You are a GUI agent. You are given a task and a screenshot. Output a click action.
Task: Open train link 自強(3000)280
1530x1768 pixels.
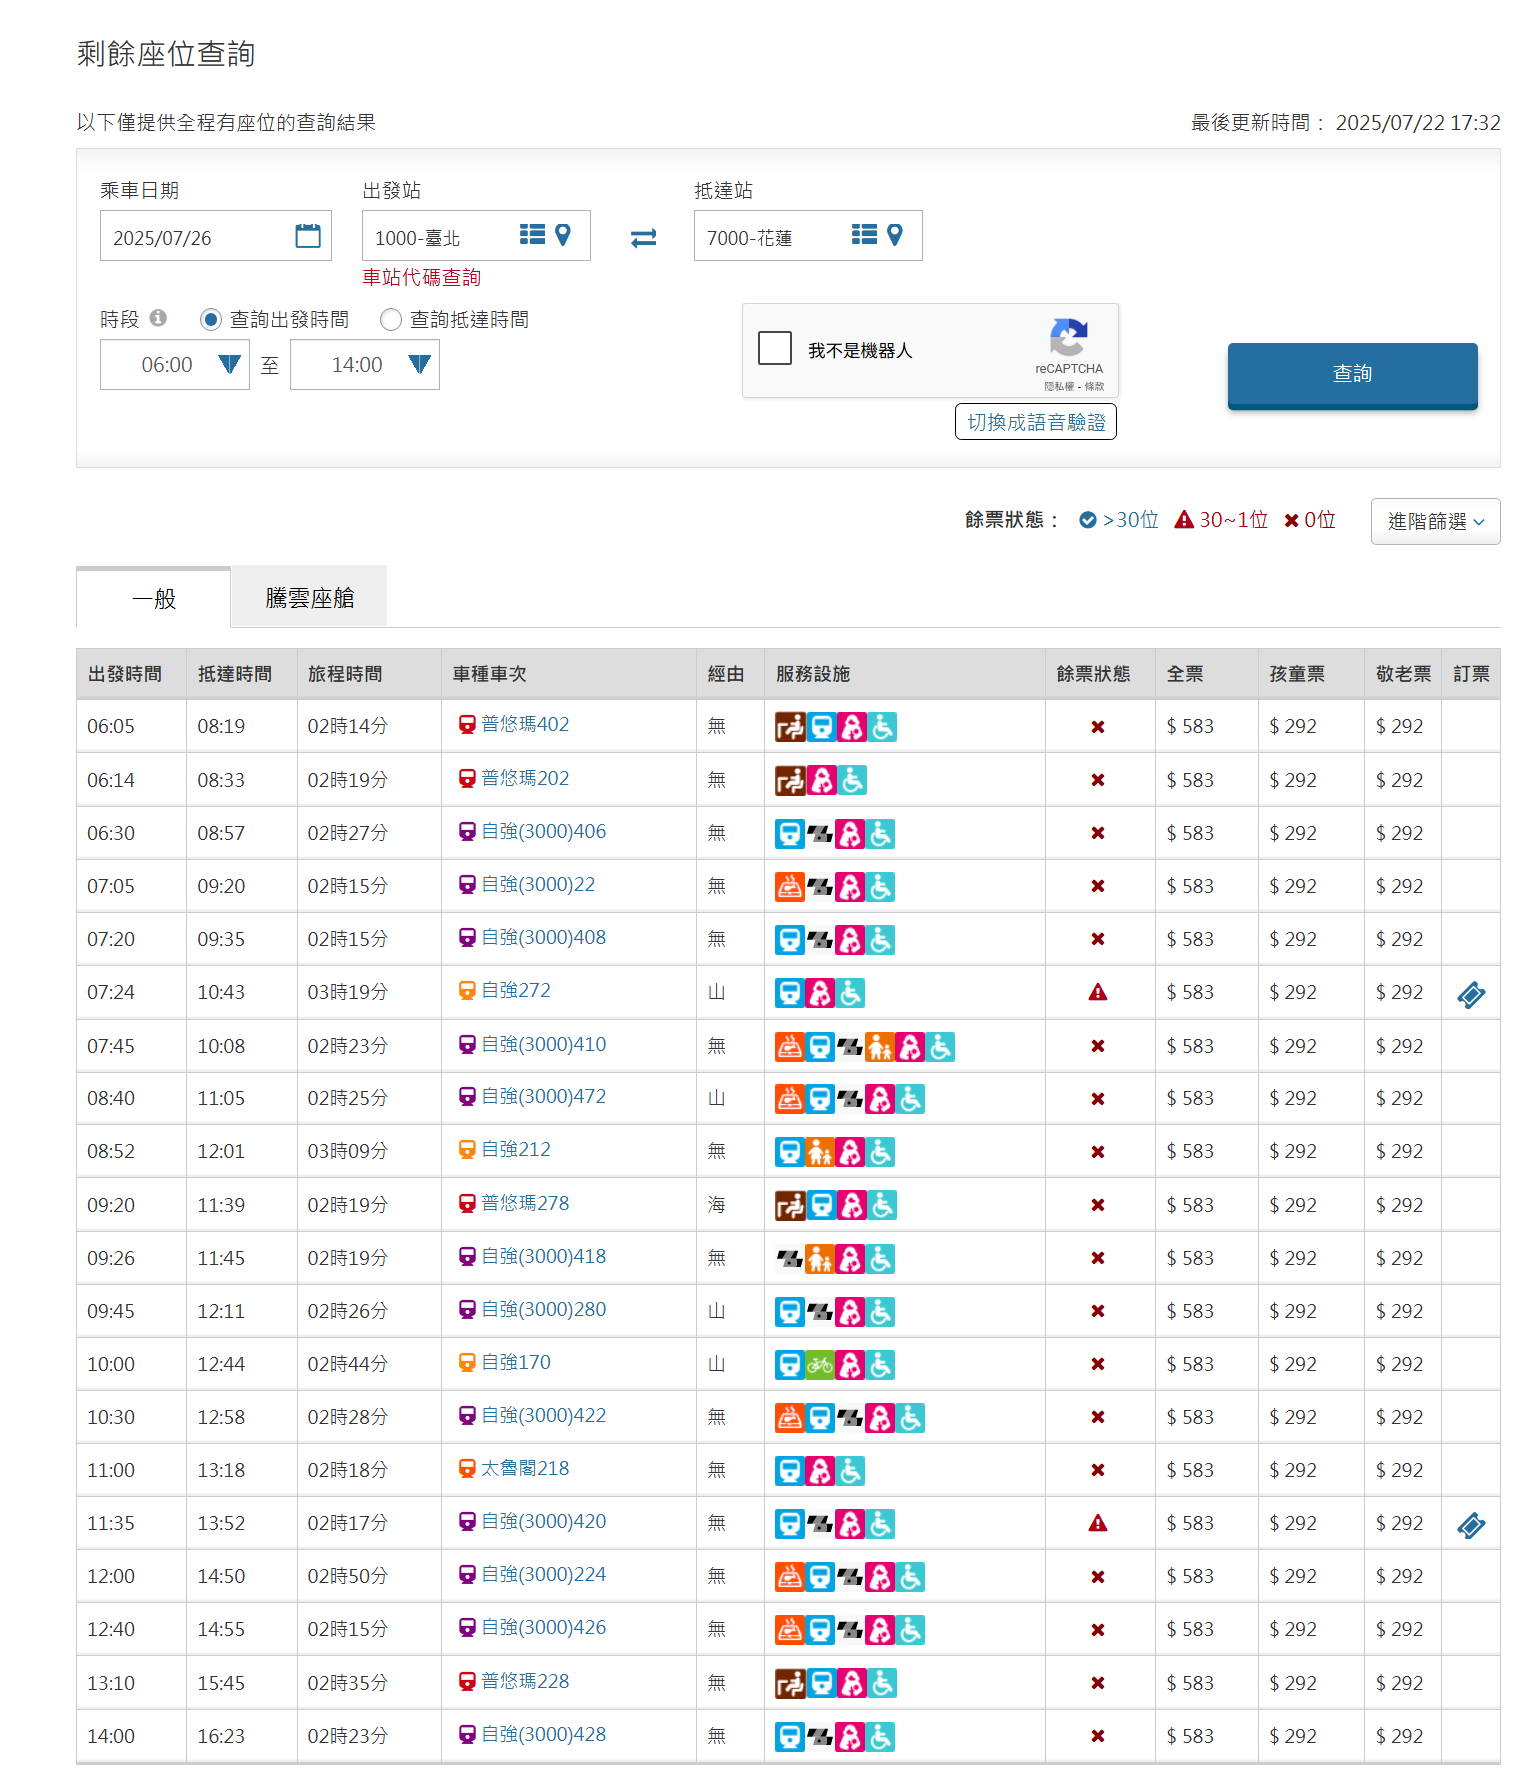[x=543, y=1309]
